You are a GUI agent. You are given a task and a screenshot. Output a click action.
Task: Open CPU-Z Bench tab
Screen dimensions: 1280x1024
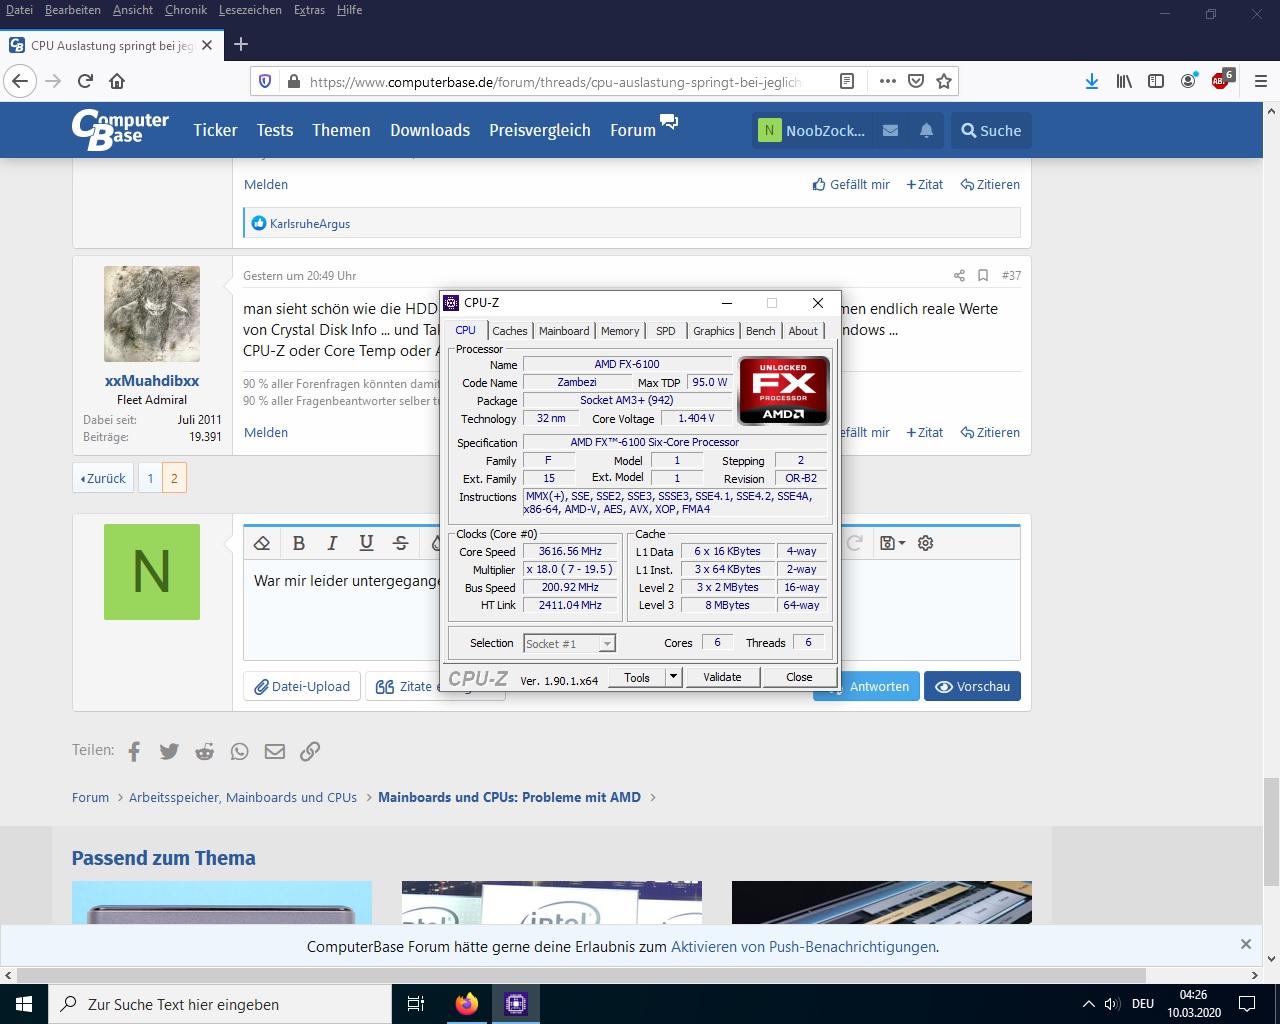pos(761,331)
